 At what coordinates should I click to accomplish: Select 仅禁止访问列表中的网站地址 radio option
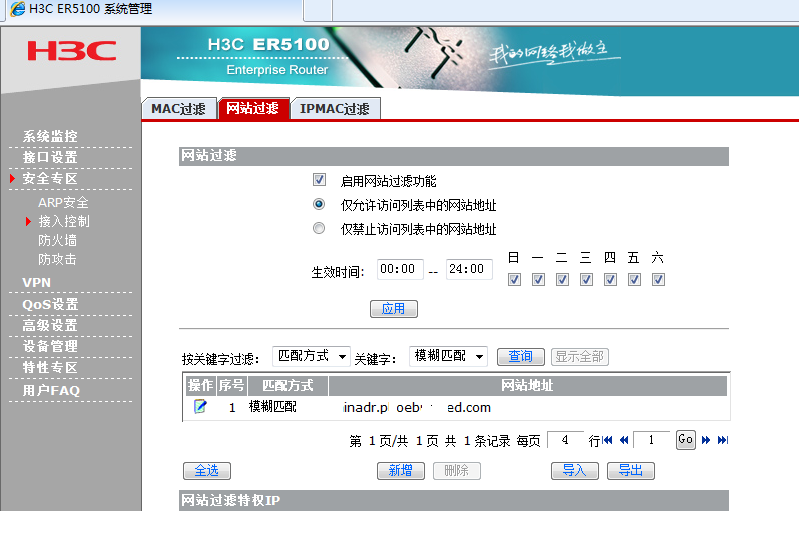[319, 228]
